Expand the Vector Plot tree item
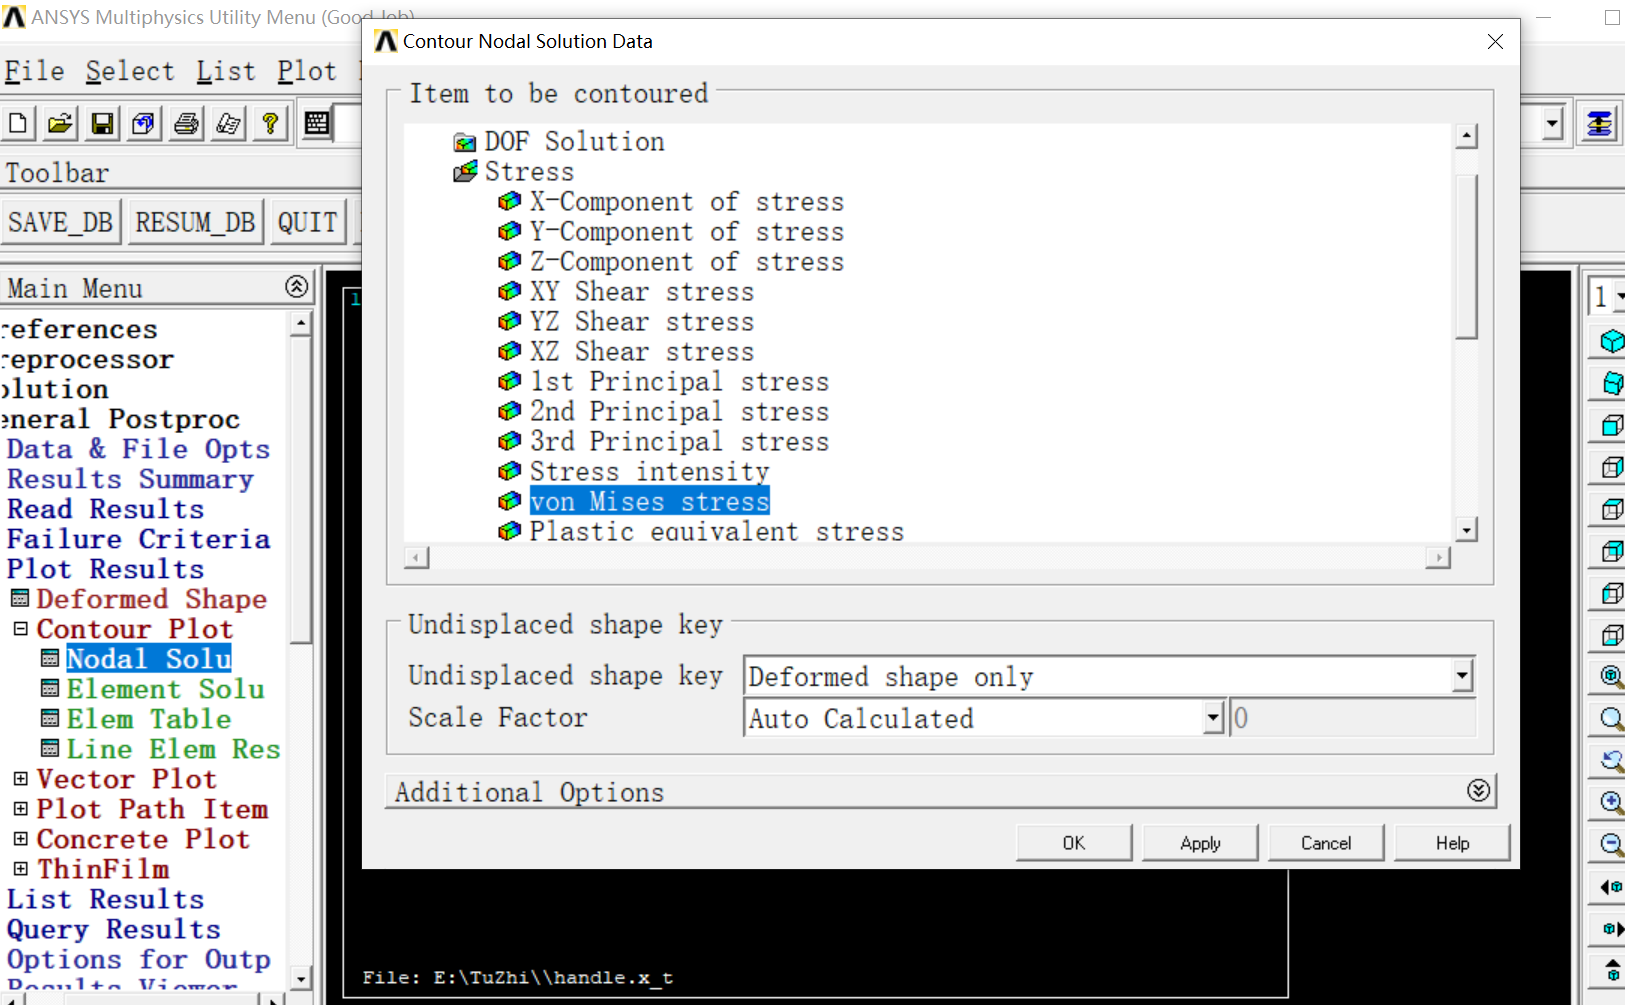 click(22, 778)
